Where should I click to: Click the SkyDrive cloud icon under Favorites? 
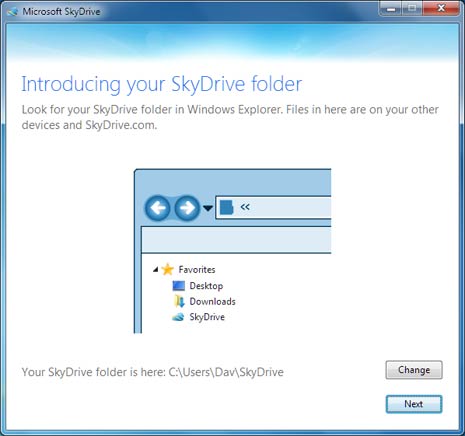click(178, 317)
